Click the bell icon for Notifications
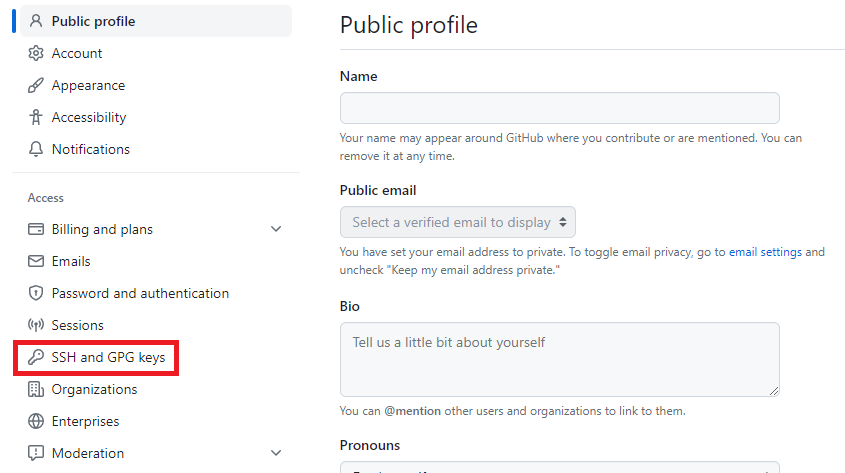 36,149
